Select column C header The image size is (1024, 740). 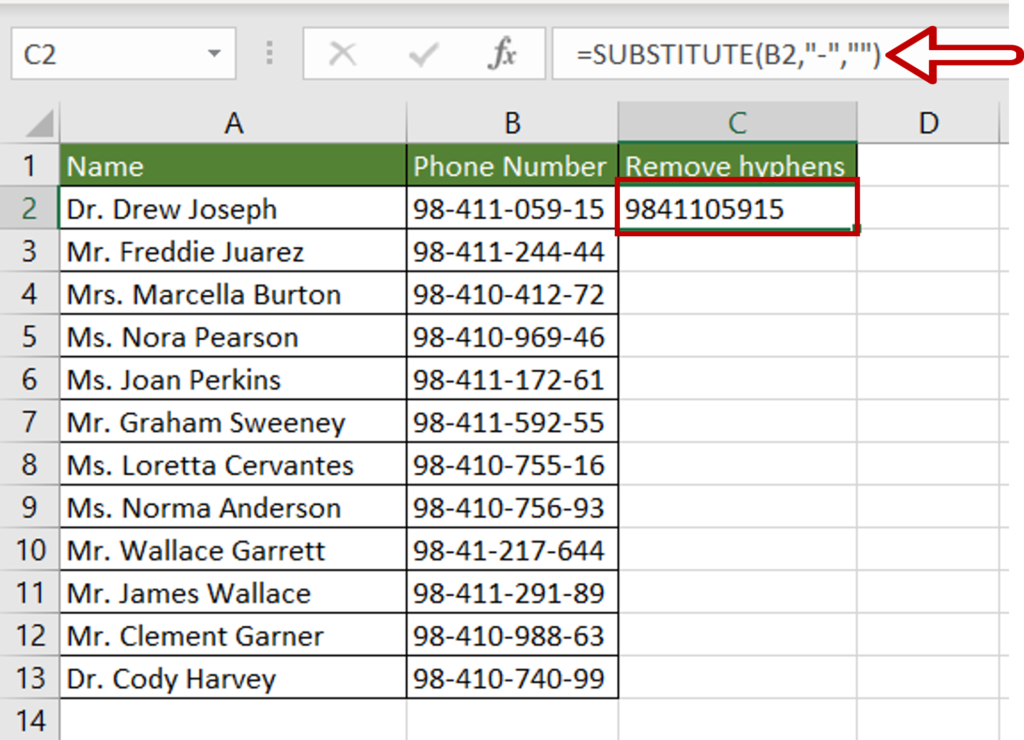(737, 123)
